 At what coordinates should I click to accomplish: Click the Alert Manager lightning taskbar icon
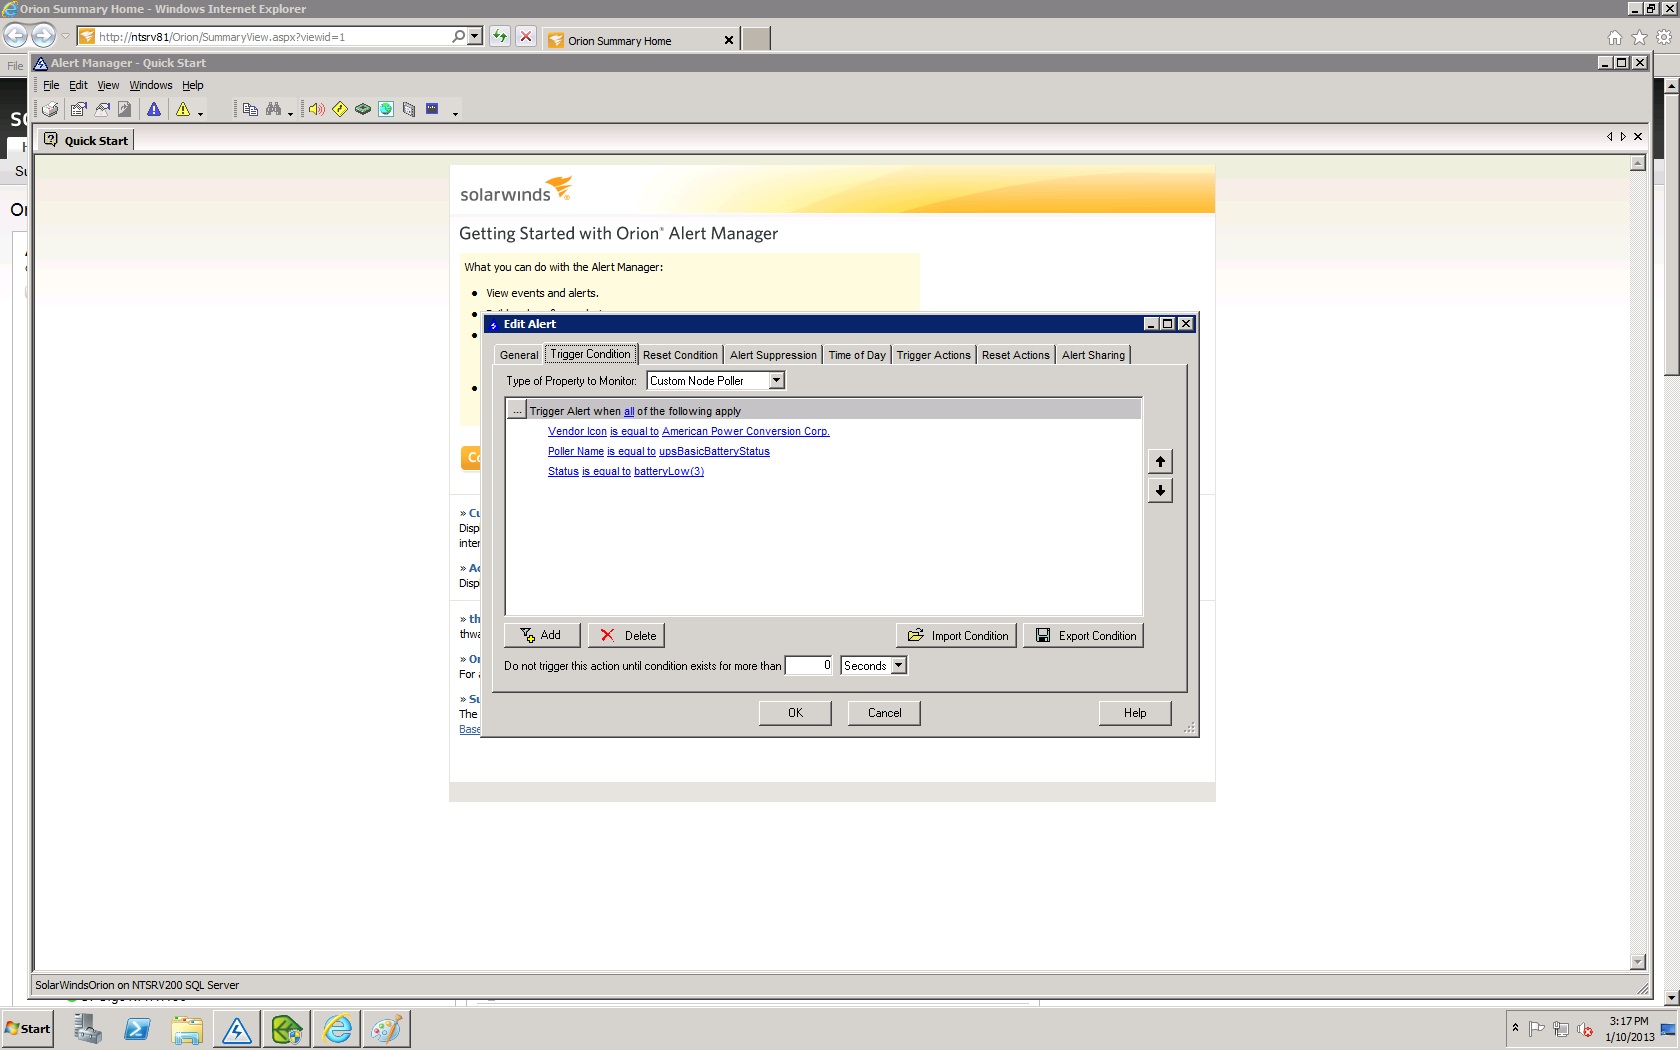(237, 1029)
